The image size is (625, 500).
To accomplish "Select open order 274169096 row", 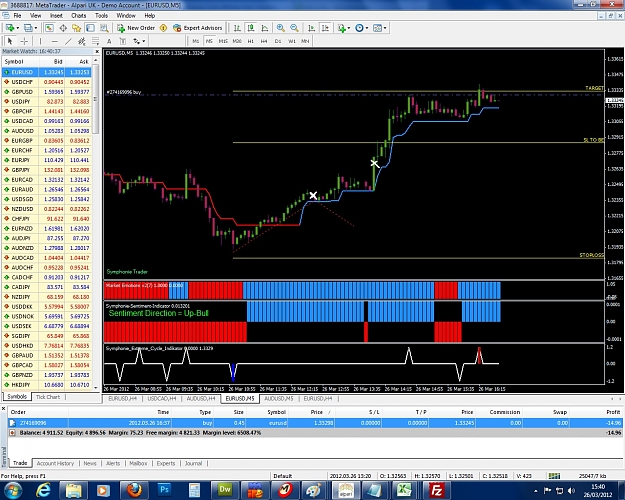I will 315,423.
